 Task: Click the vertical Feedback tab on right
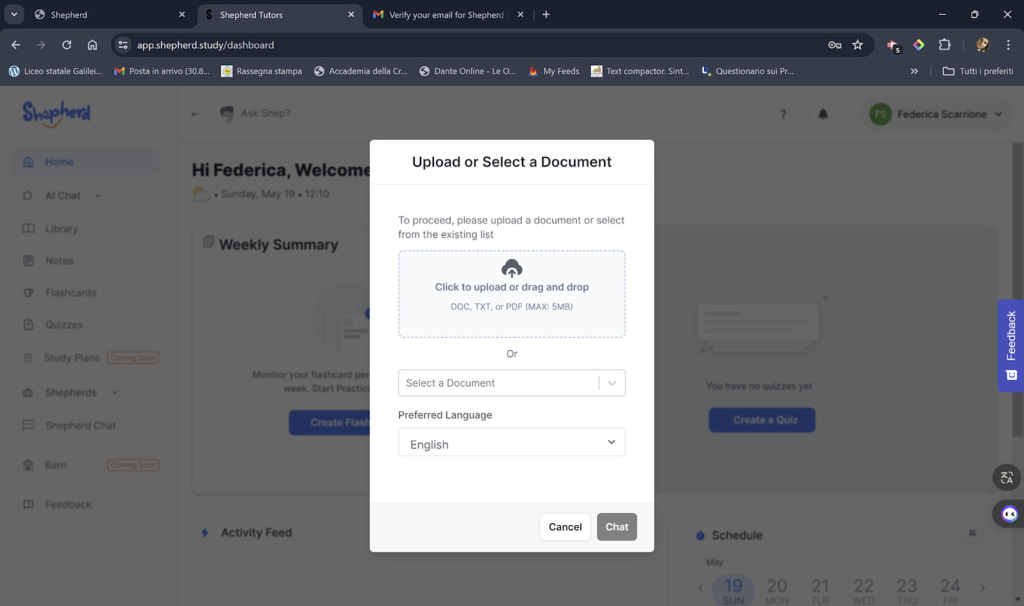tap(1010, 345)
